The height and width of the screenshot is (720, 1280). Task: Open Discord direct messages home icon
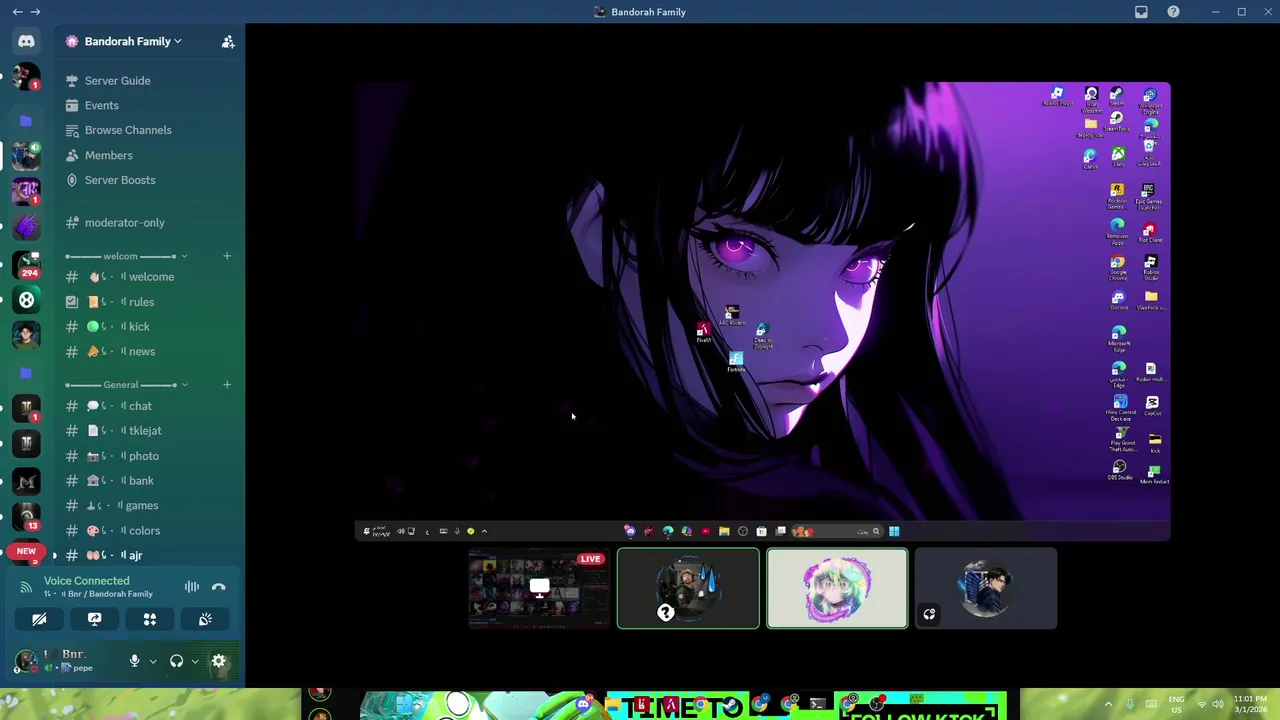[26, 42]
